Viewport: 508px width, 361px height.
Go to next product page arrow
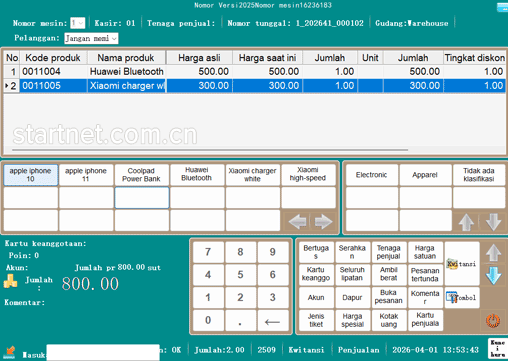click(323, 221)
